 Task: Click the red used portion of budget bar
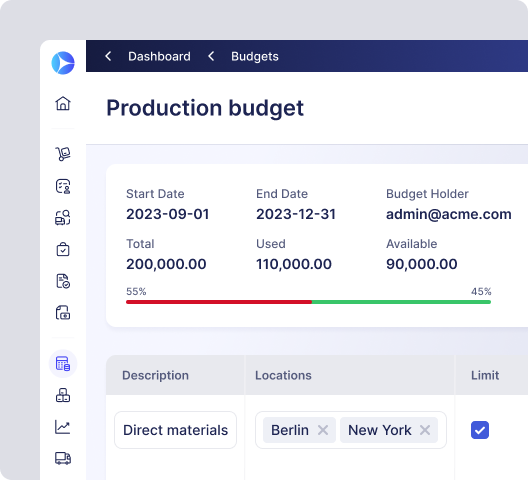(219, 302)
